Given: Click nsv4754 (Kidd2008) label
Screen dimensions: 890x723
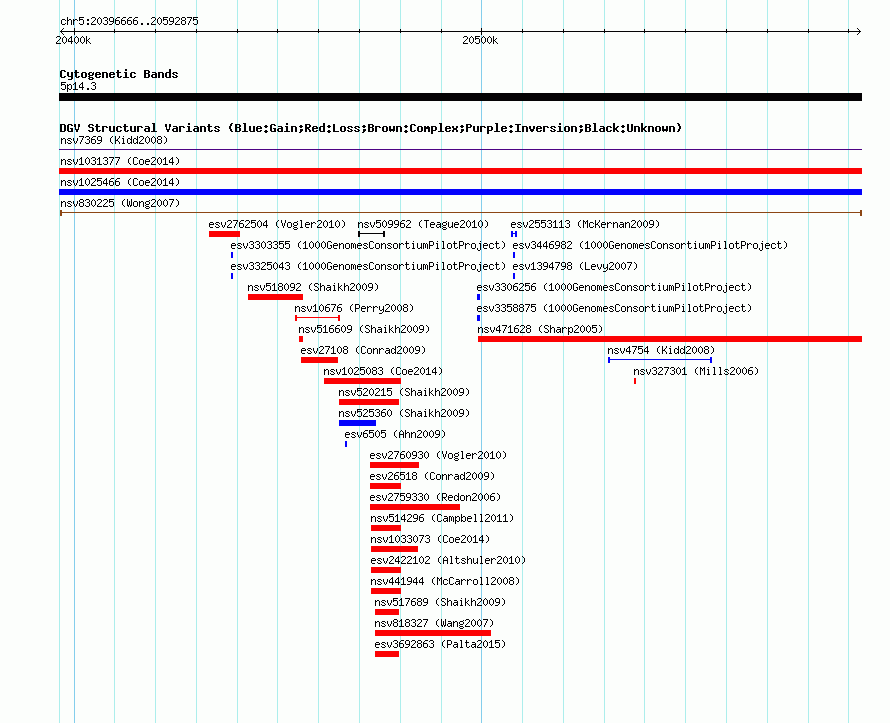Looking at the screenshot, I should 661,350.
